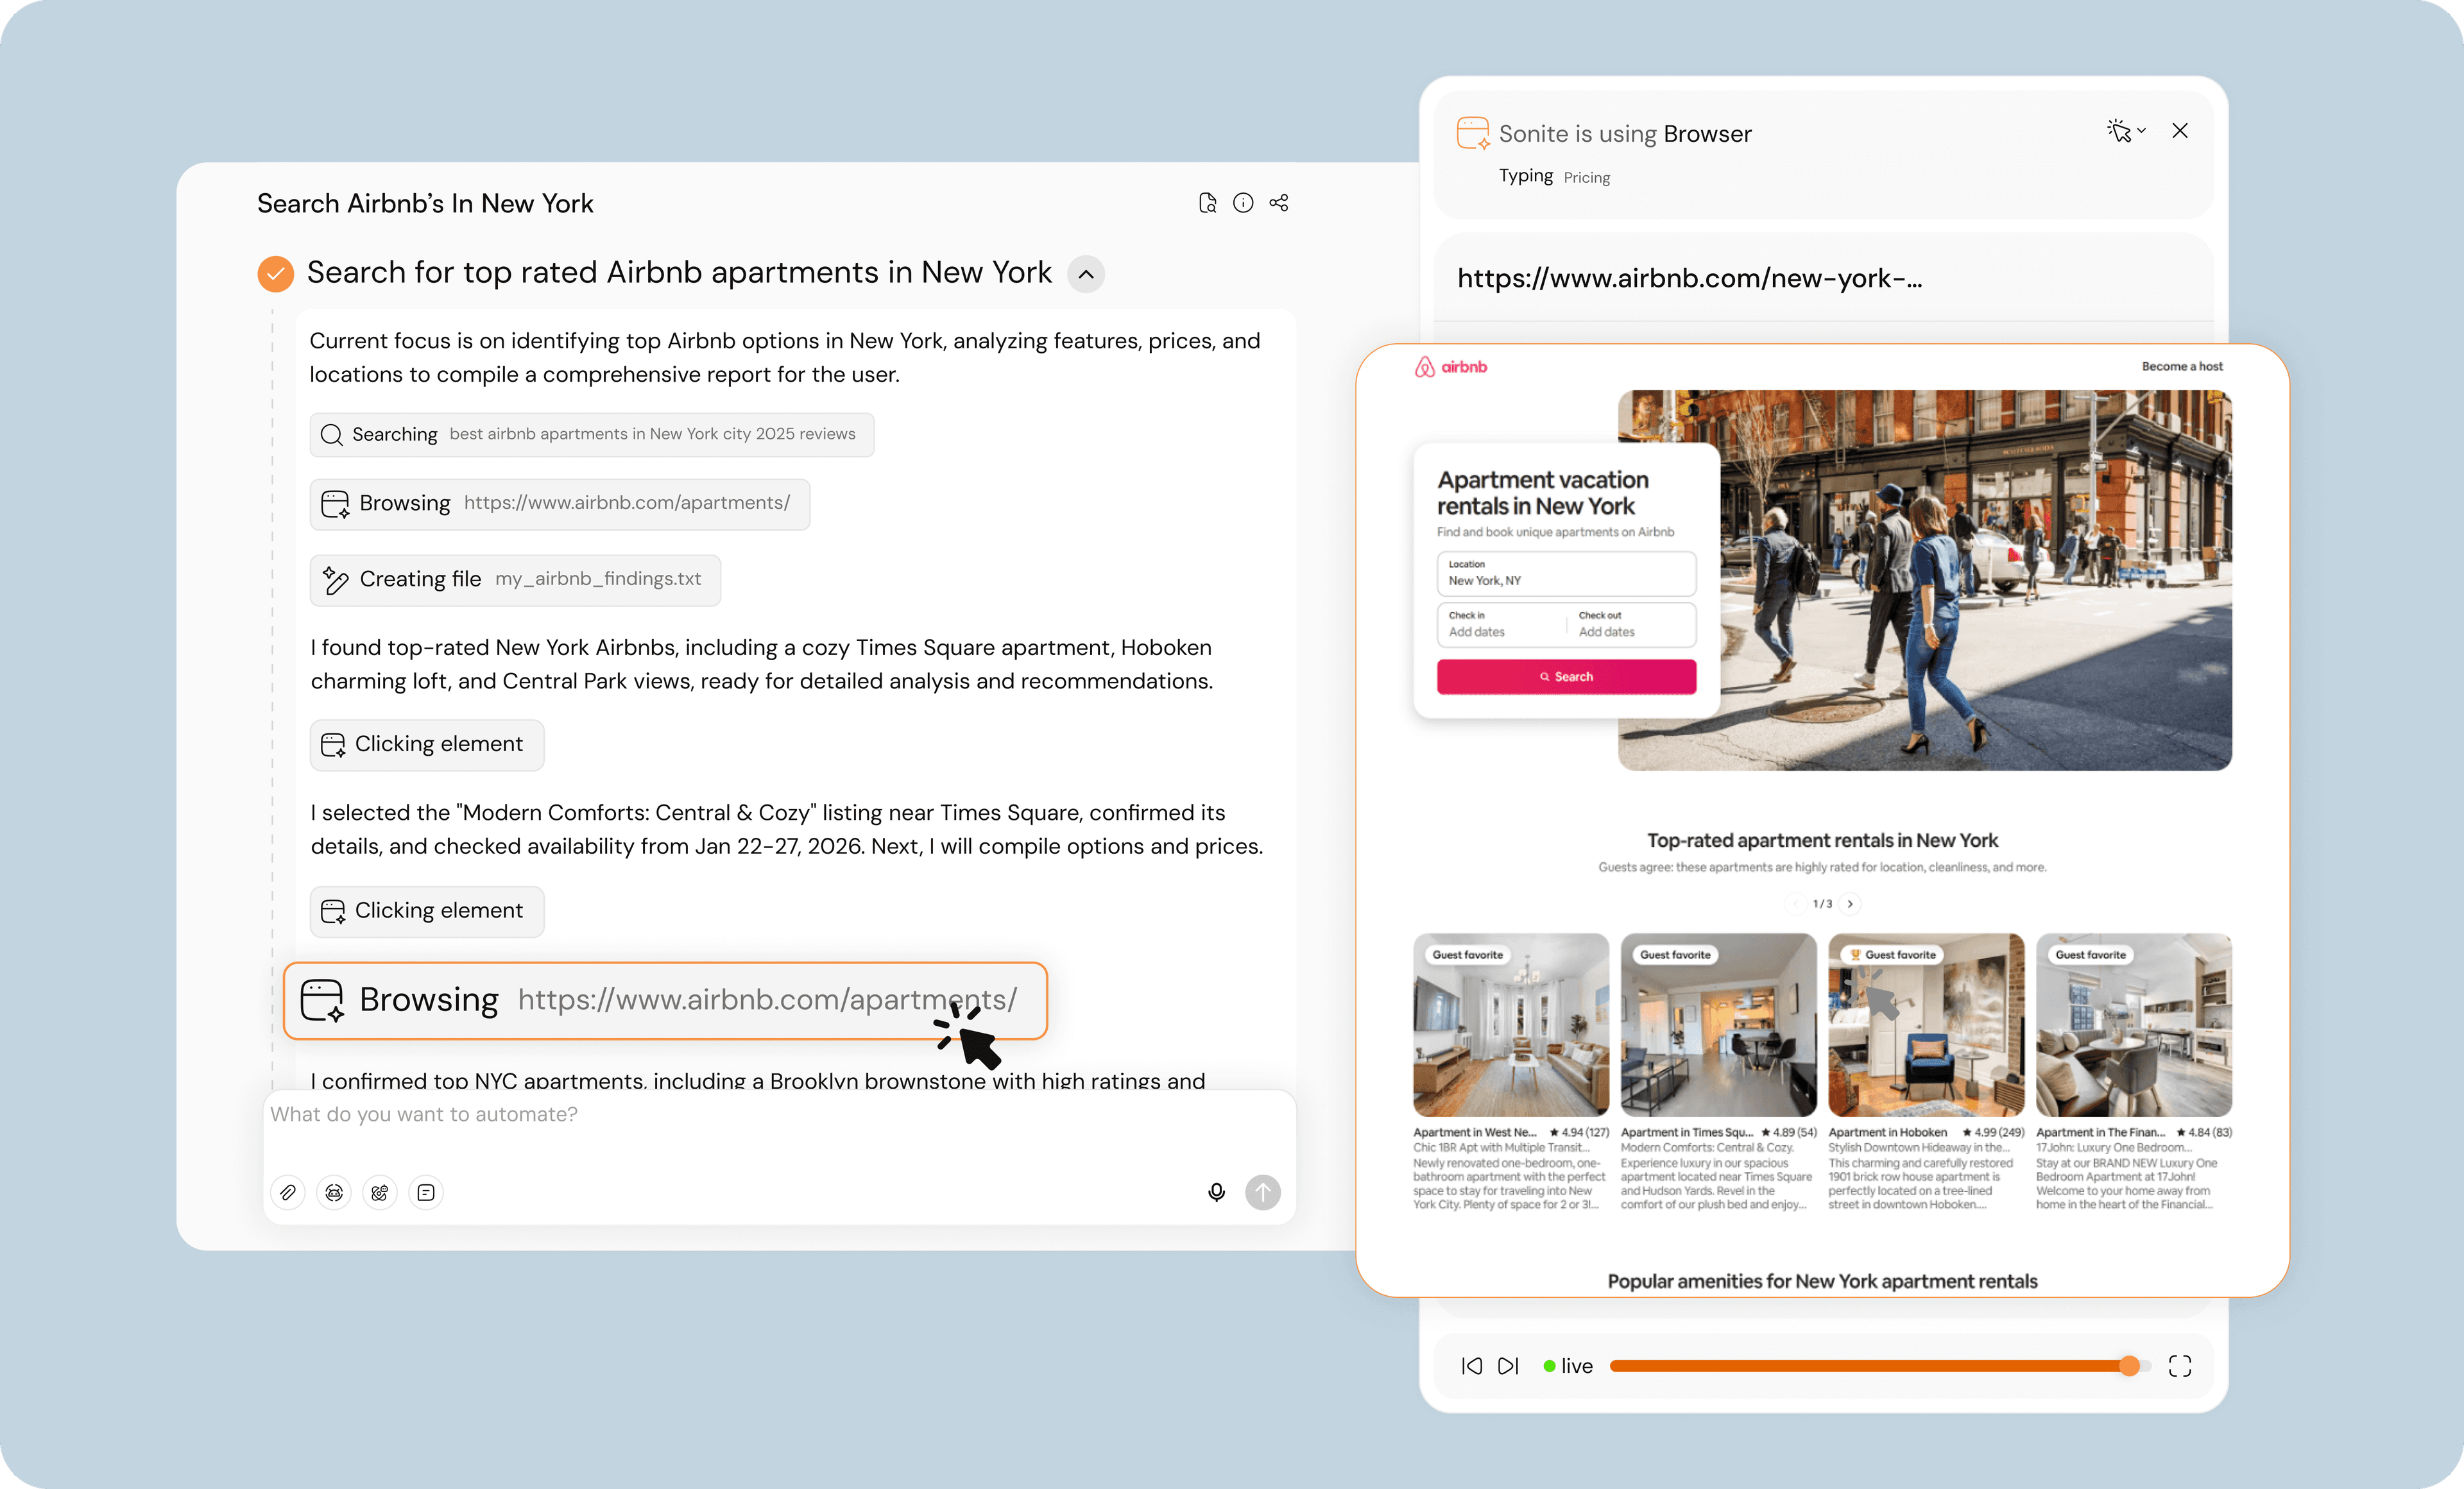
Task: Attach a file using the paperclip icon
Action: pyautogui.click(x=287, y=1192)
